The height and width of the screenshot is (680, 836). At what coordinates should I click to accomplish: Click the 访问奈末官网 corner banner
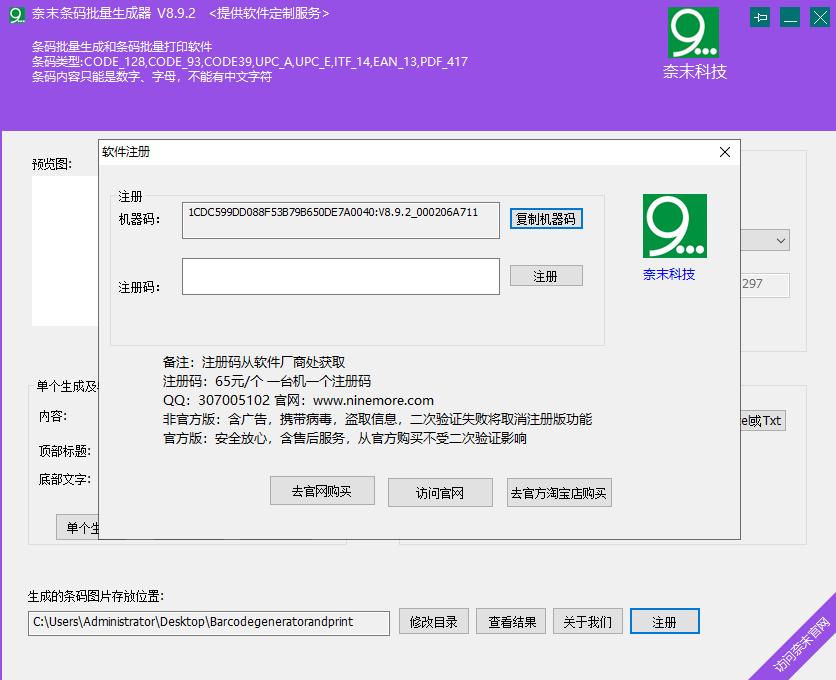pos(801,644)
